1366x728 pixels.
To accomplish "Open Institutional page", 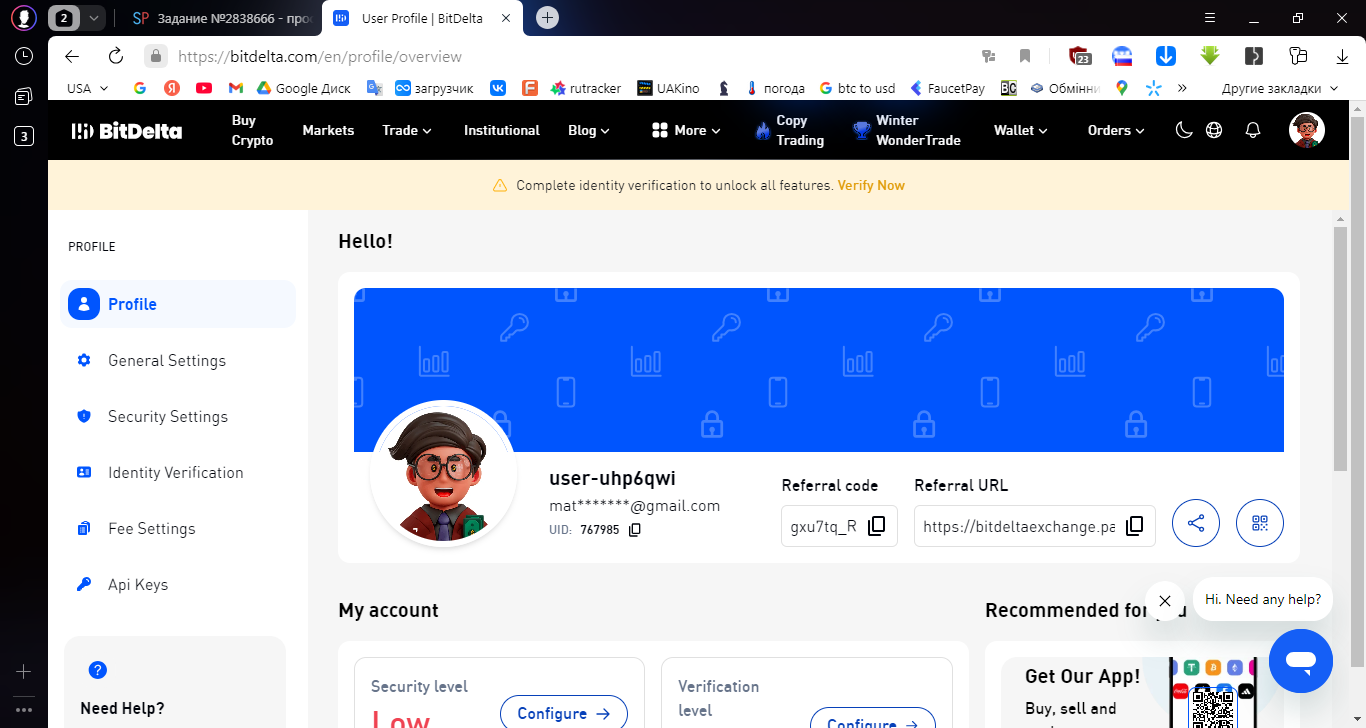I will click(502, 130).
